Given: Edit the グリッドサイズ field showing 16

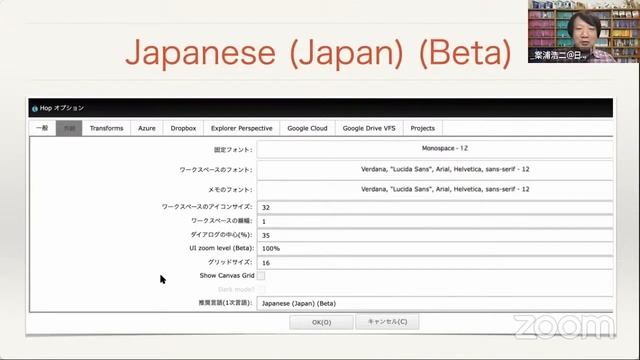Looking at the screenshot, I should tap(435, 262).
